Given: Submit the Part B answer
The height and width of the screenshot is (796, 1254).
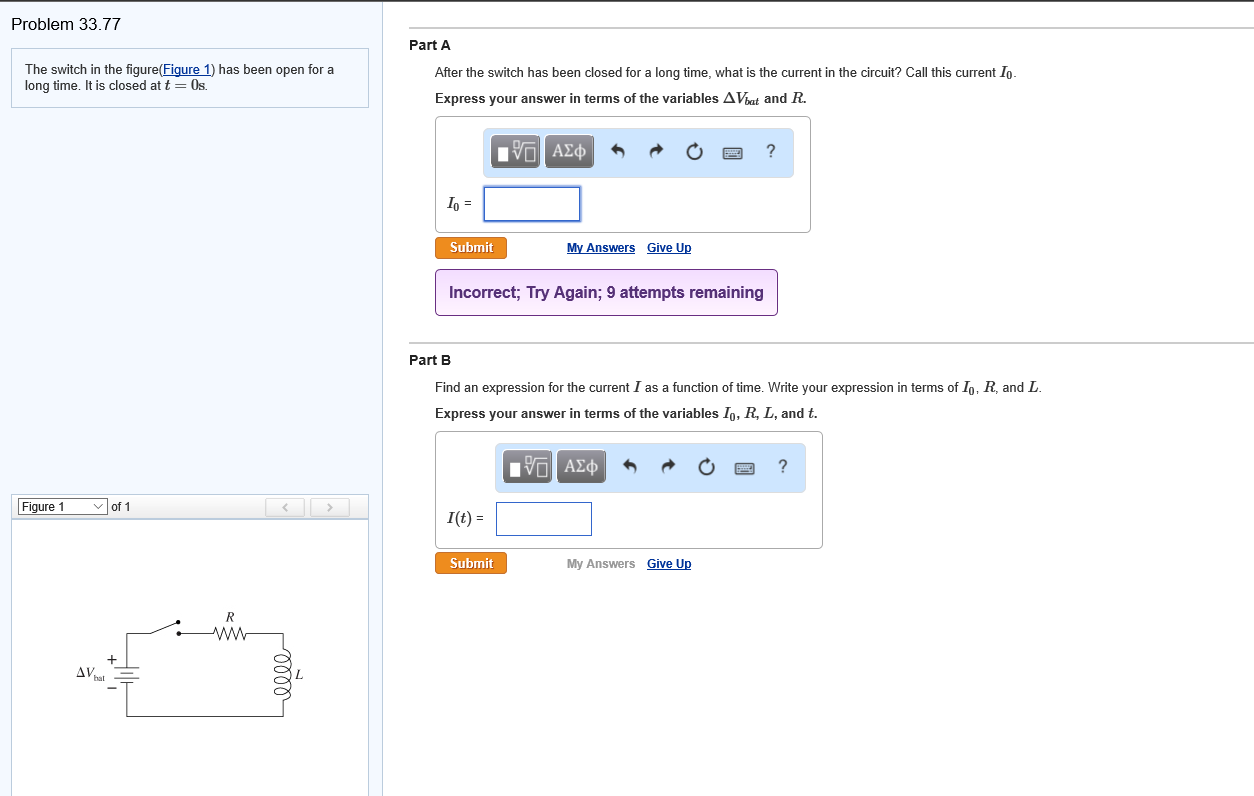Looking at the screenshot, I should tap(471, 564).
